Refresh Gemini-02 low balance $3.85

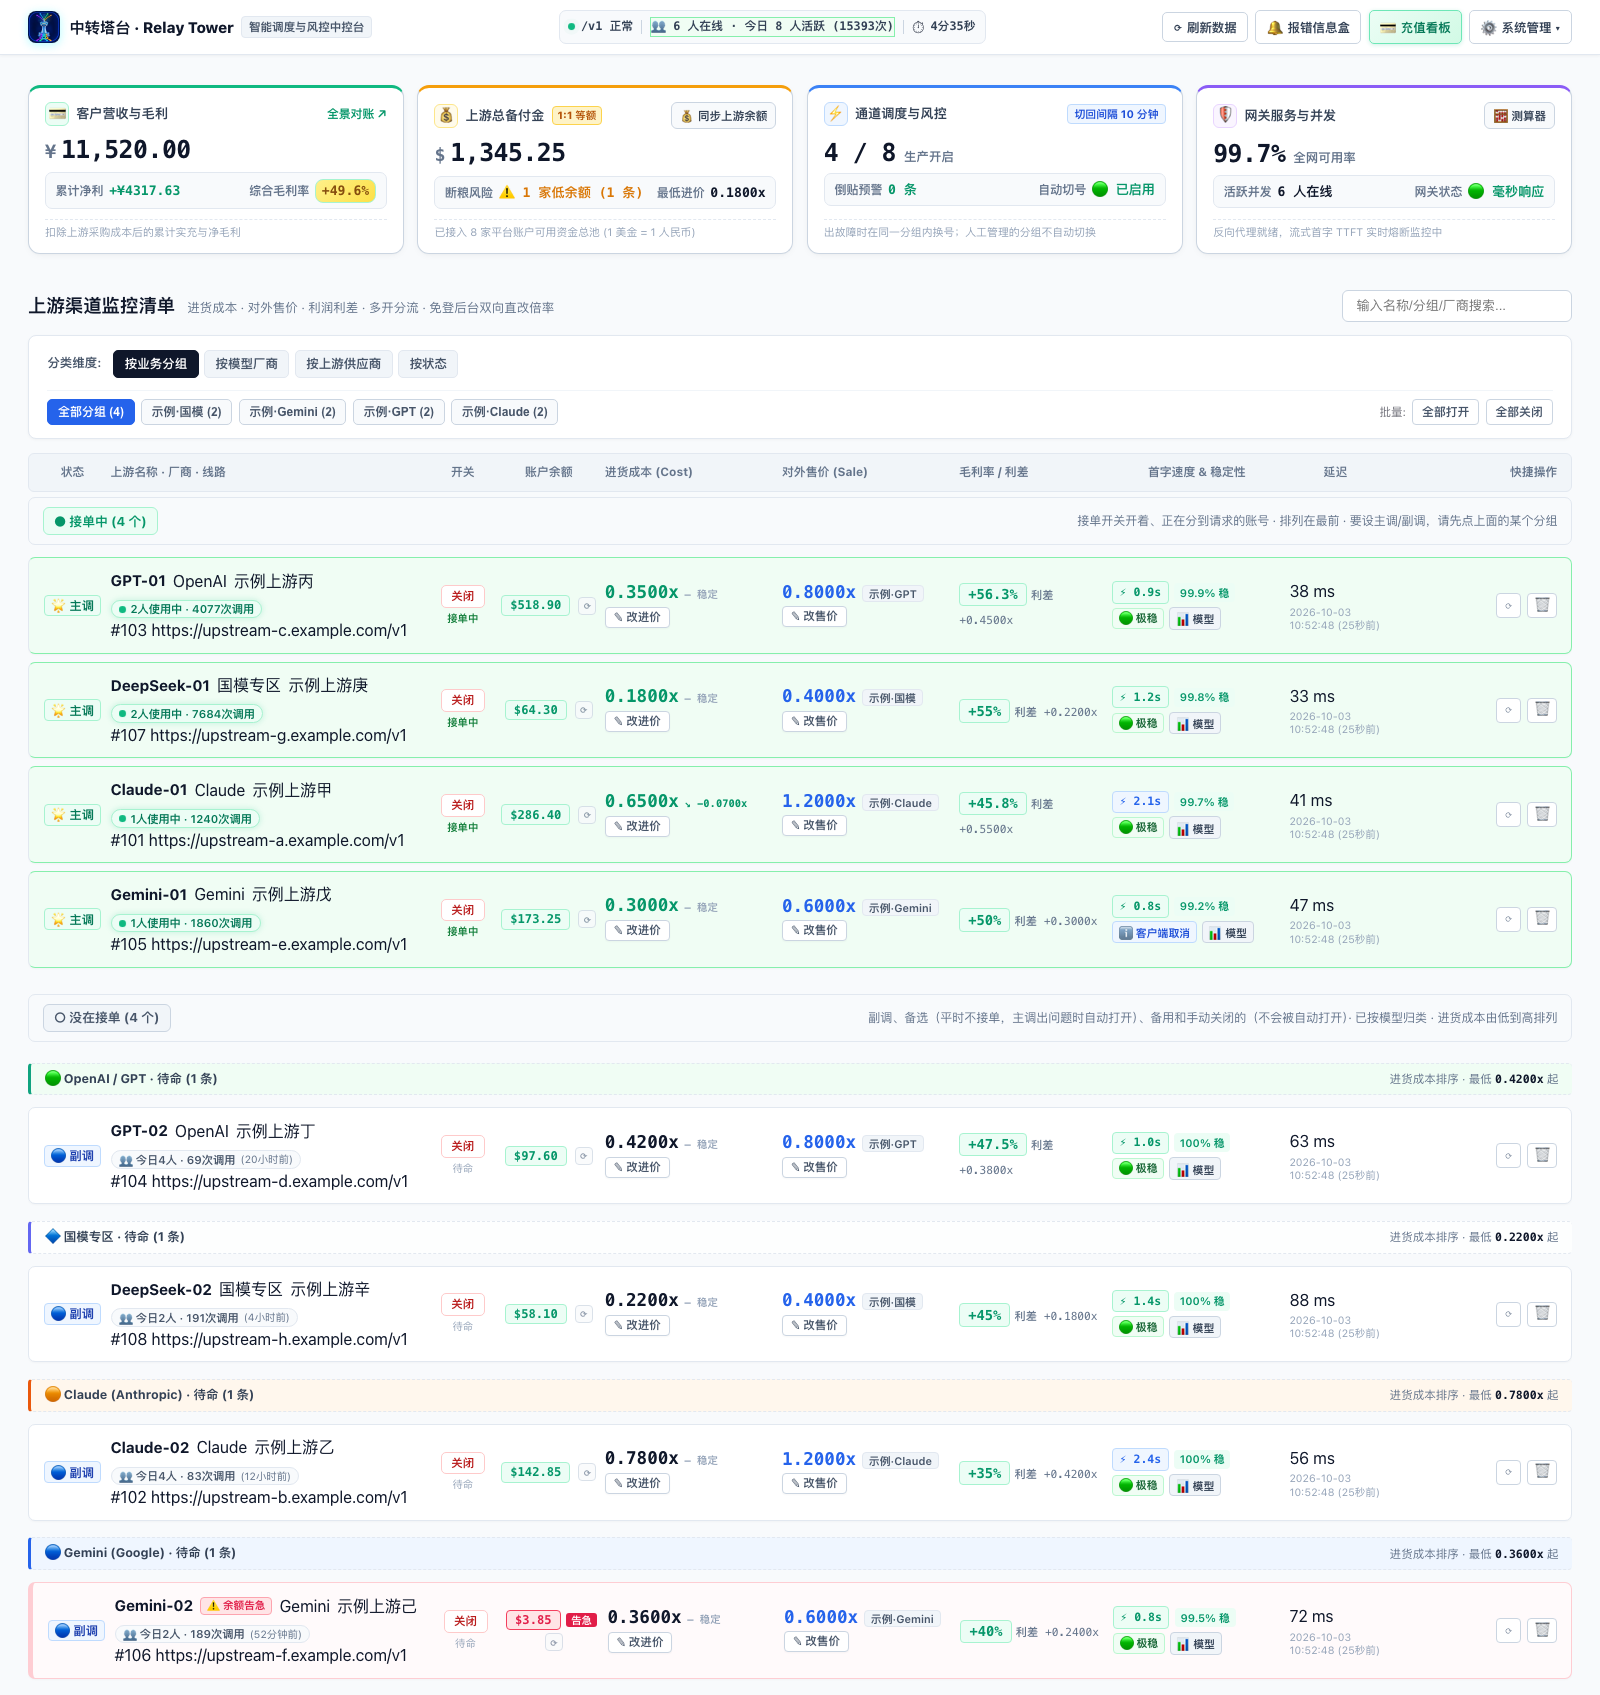point(553,1642)
